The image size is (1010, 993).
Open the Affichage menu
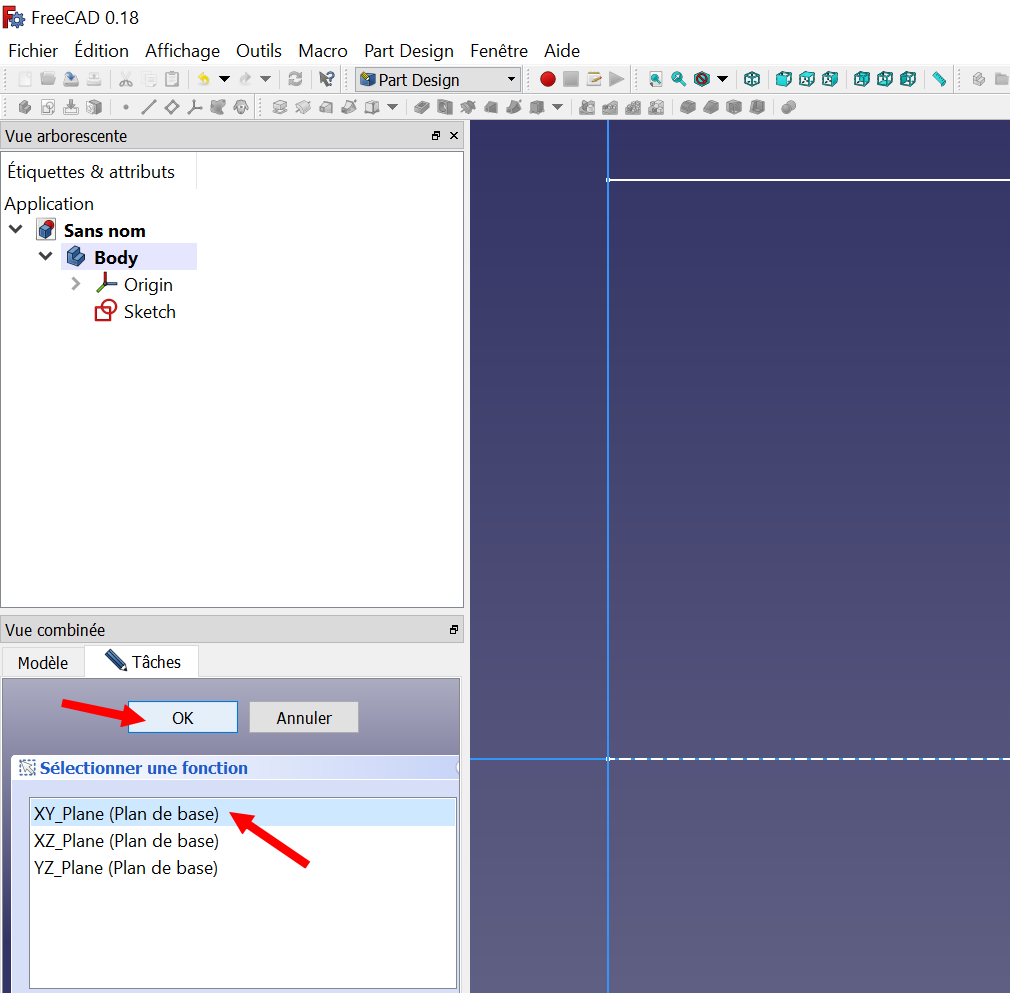point(182,51)
